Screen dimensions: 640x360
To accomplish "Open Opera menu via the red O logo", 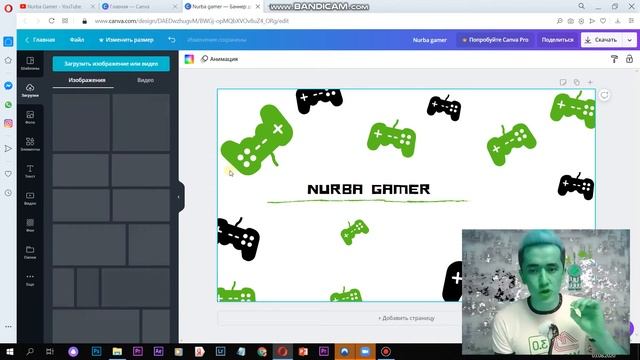I will point(8,8).
